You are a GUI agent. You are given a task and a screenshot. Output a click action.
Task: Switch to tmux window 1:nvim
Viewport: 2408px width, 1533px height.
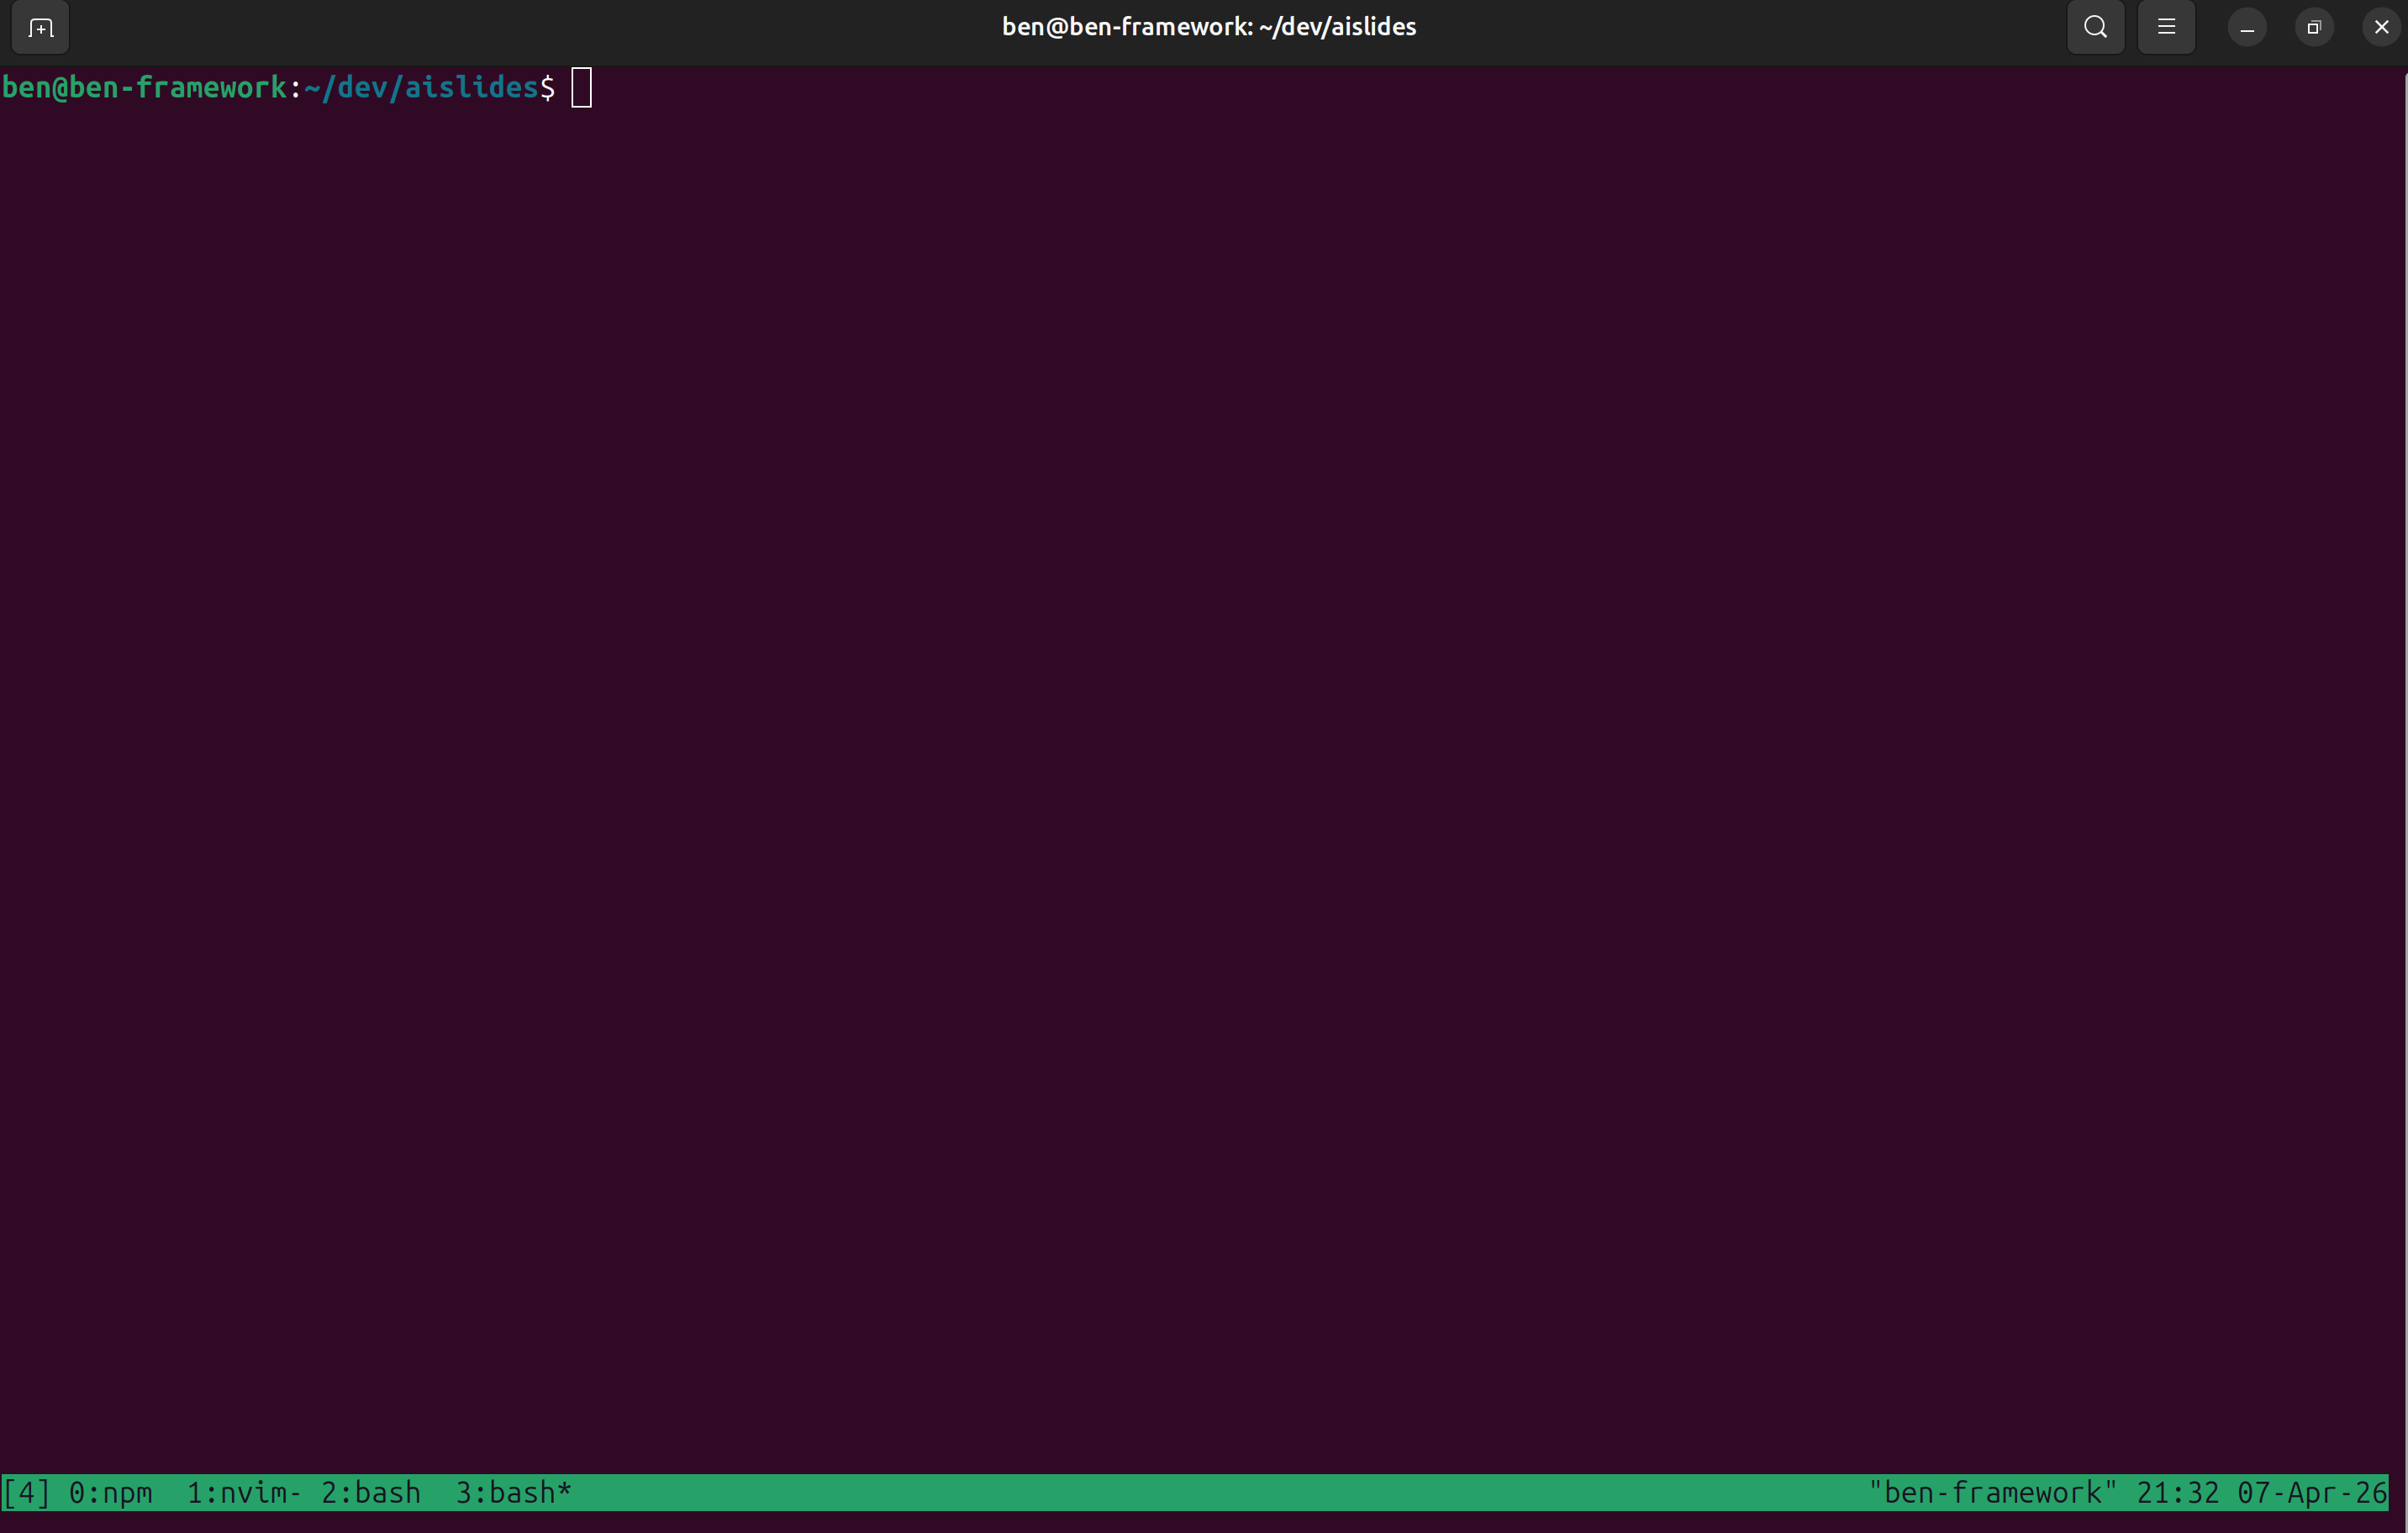(x=243, y=1492)
